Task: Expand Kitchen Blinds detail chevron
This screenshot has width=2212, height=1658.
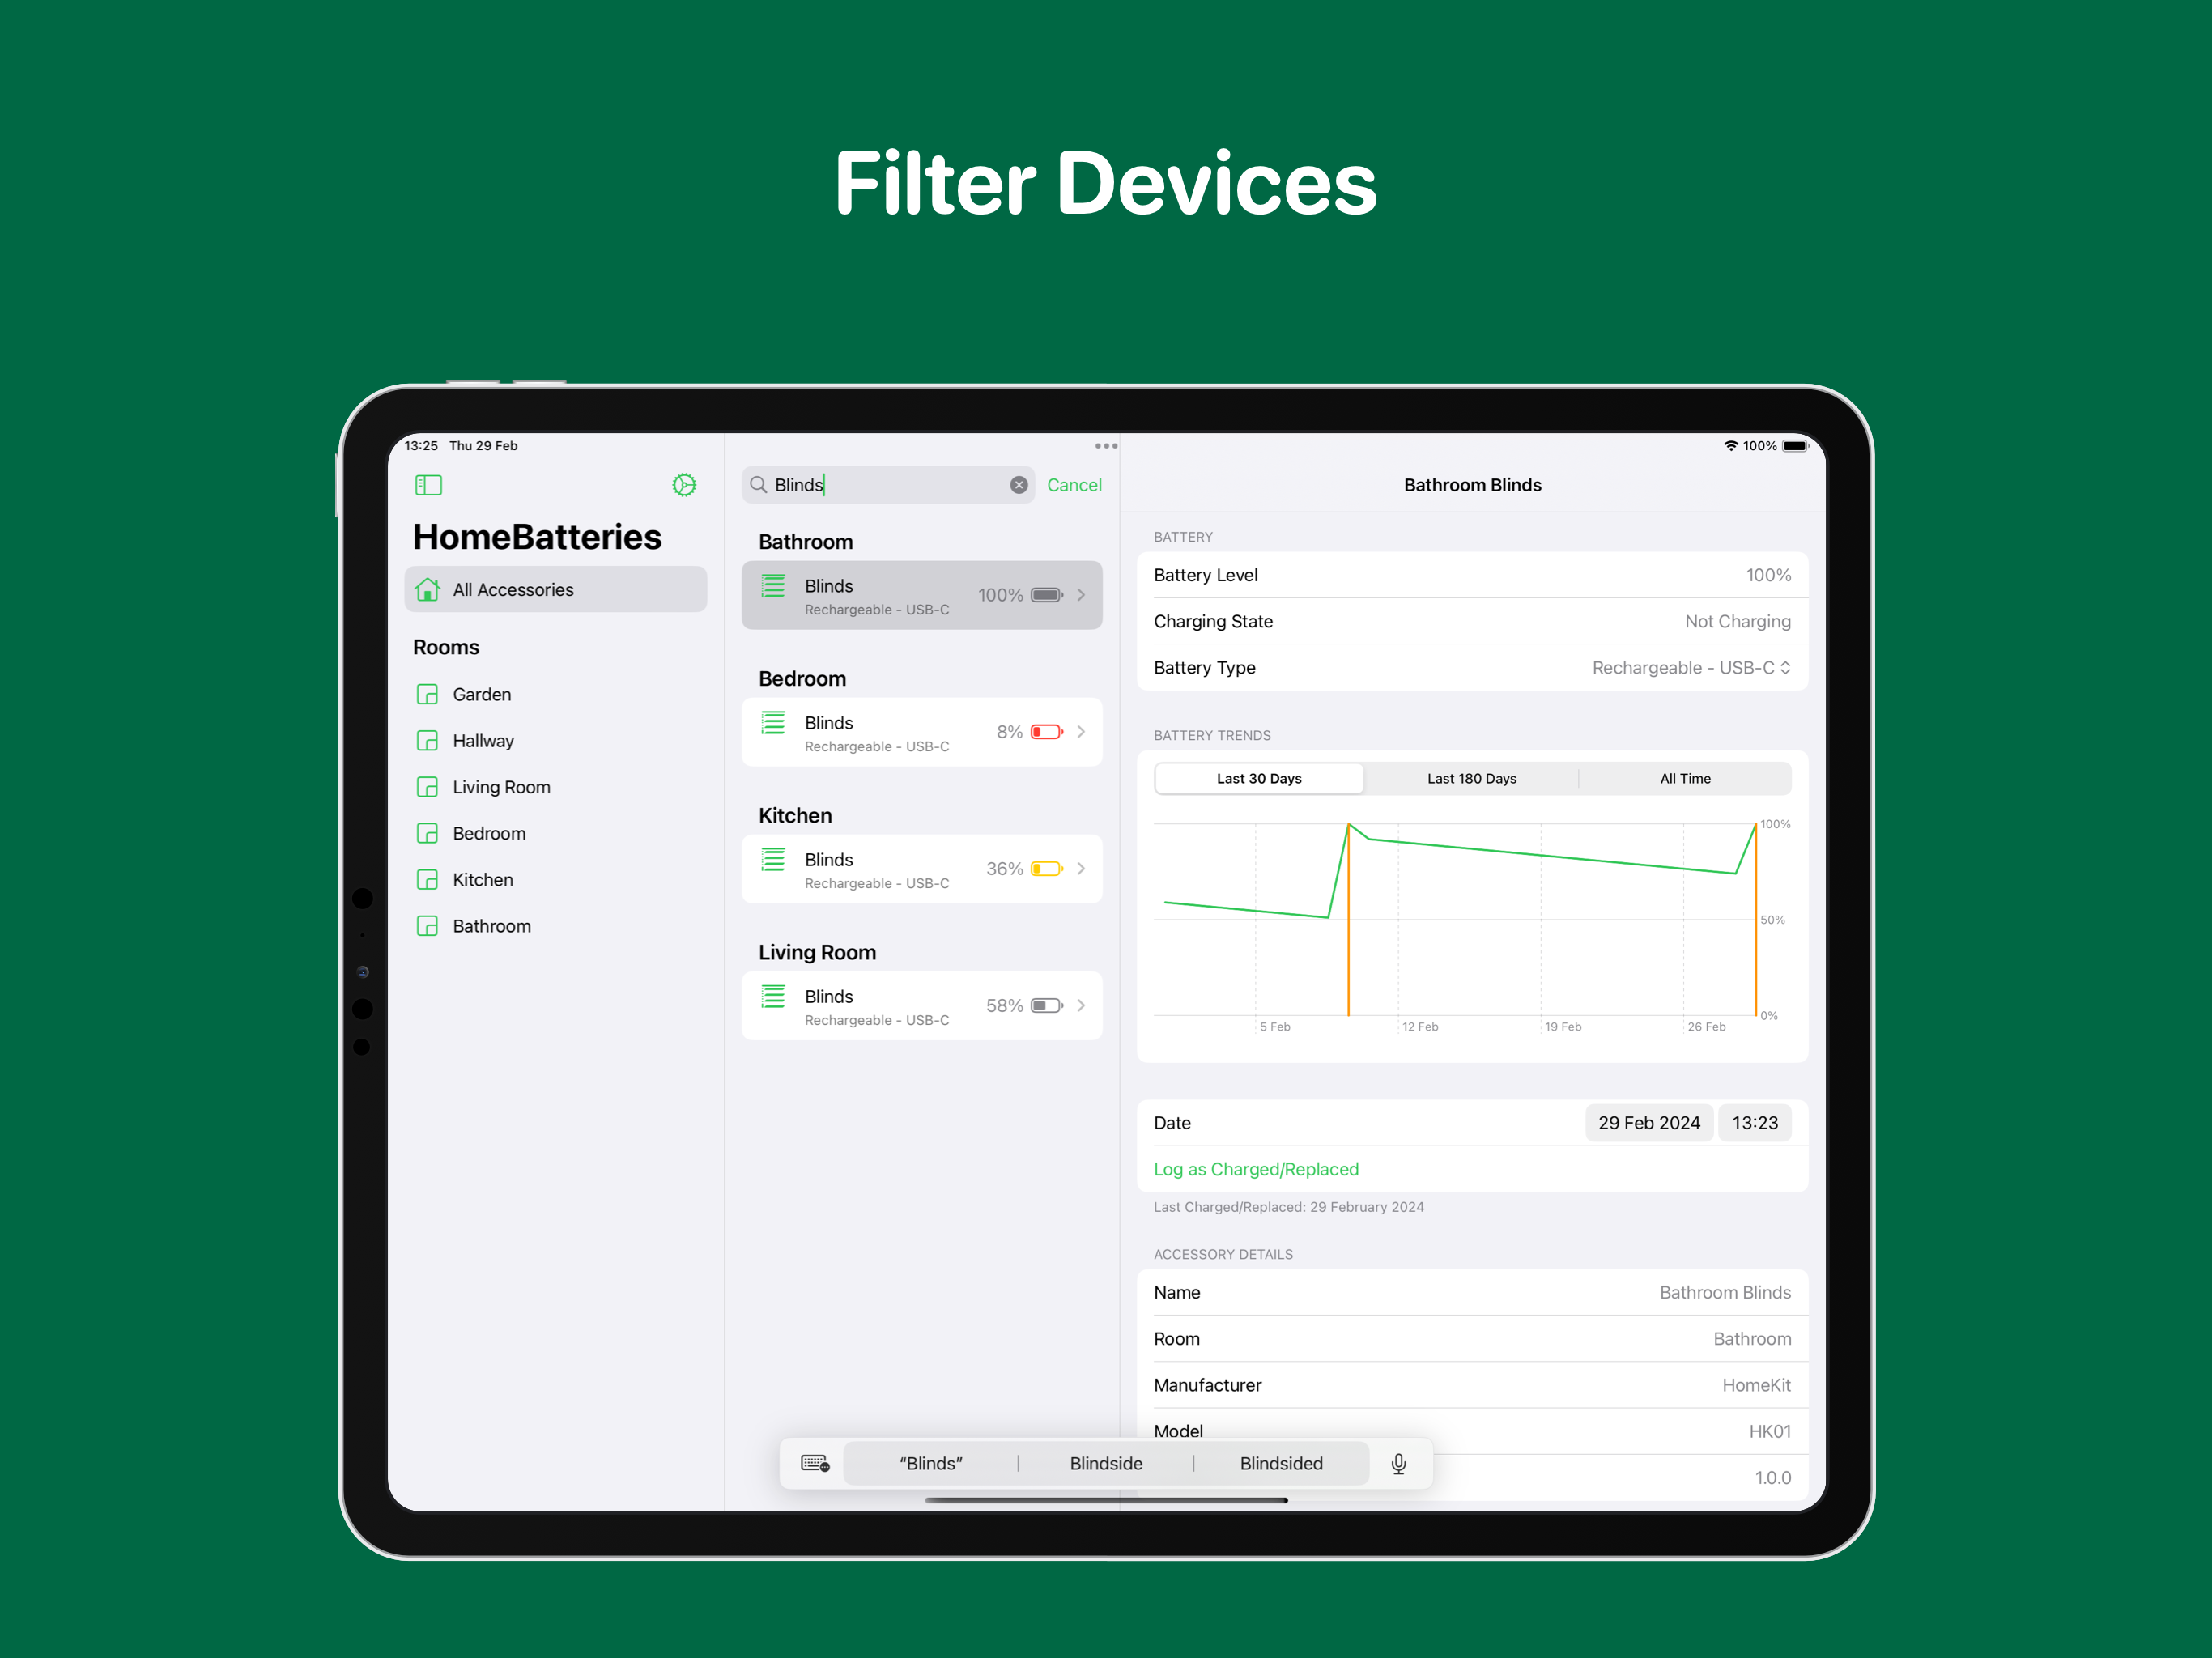Action: (x=1085, y=865)
